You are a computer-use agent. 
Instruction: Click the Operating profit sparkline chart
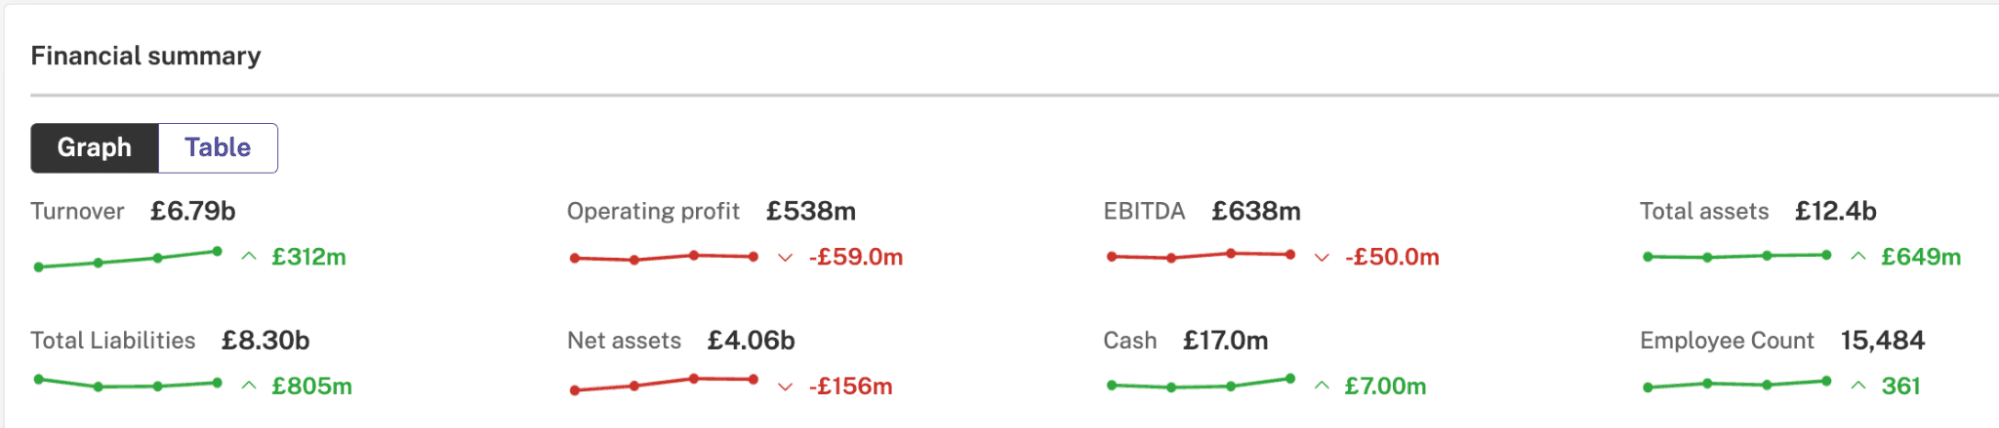664,258
